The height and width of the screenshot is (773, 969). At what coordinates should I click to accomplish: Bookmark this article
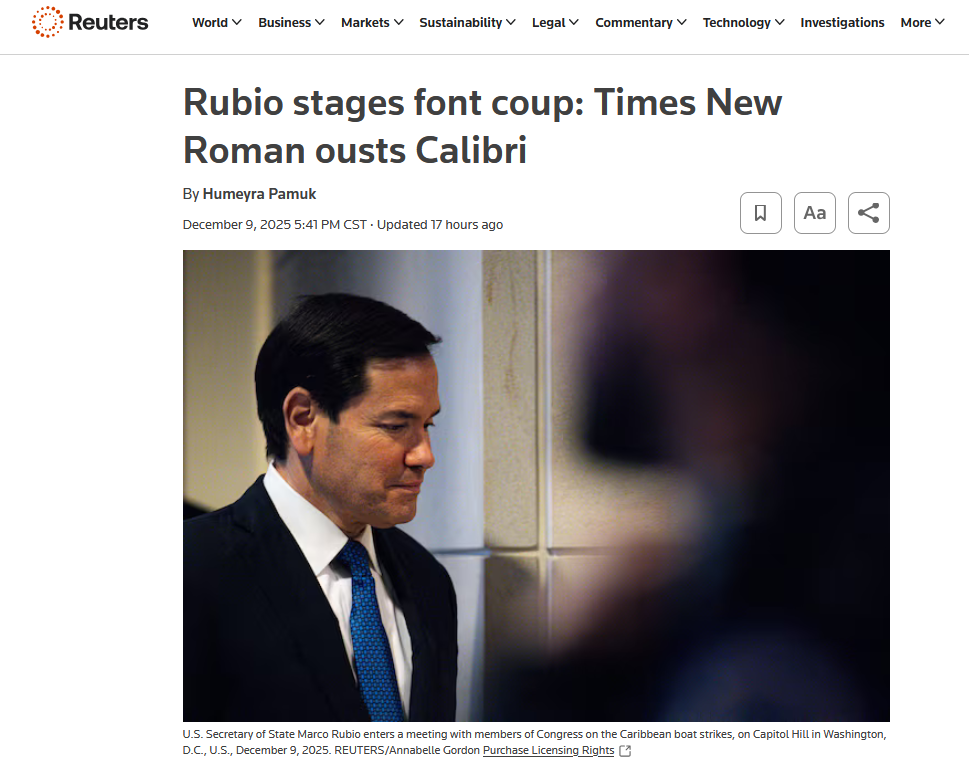(761, 213)
